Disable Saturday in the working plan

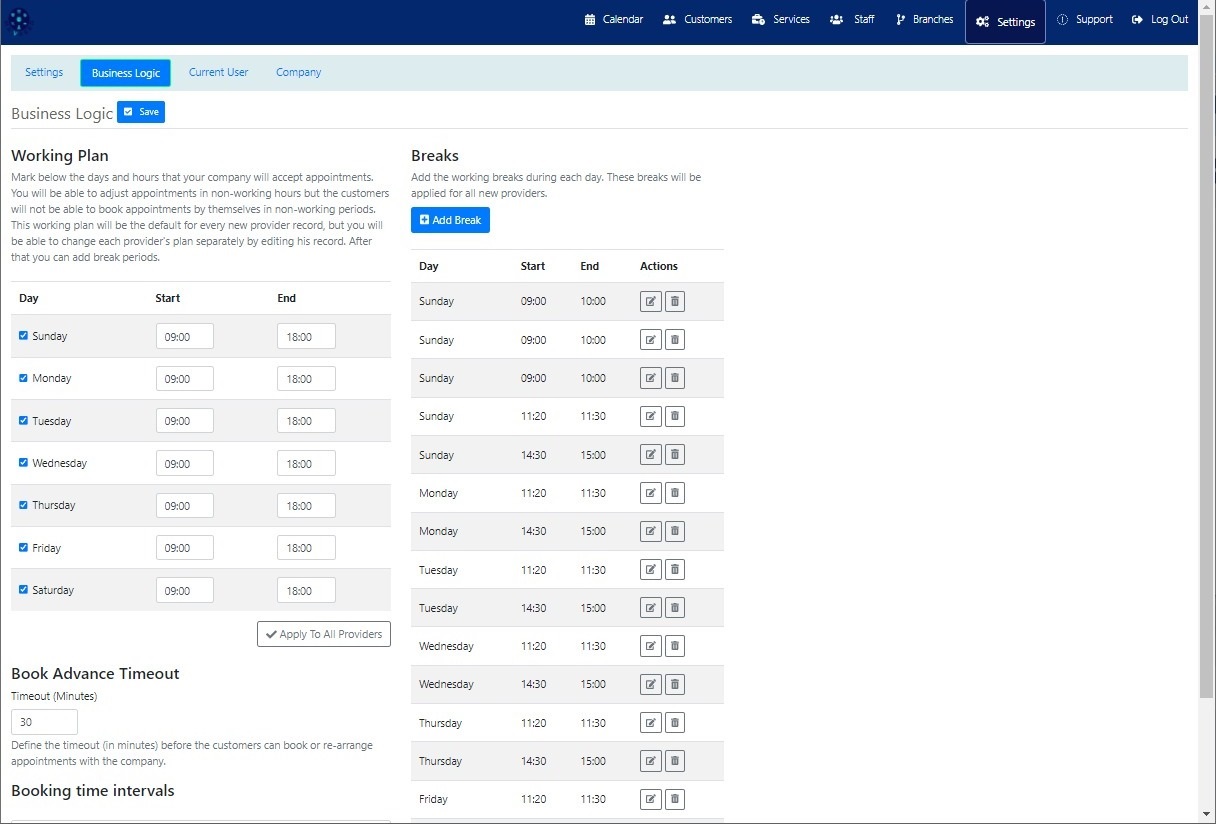24,590
